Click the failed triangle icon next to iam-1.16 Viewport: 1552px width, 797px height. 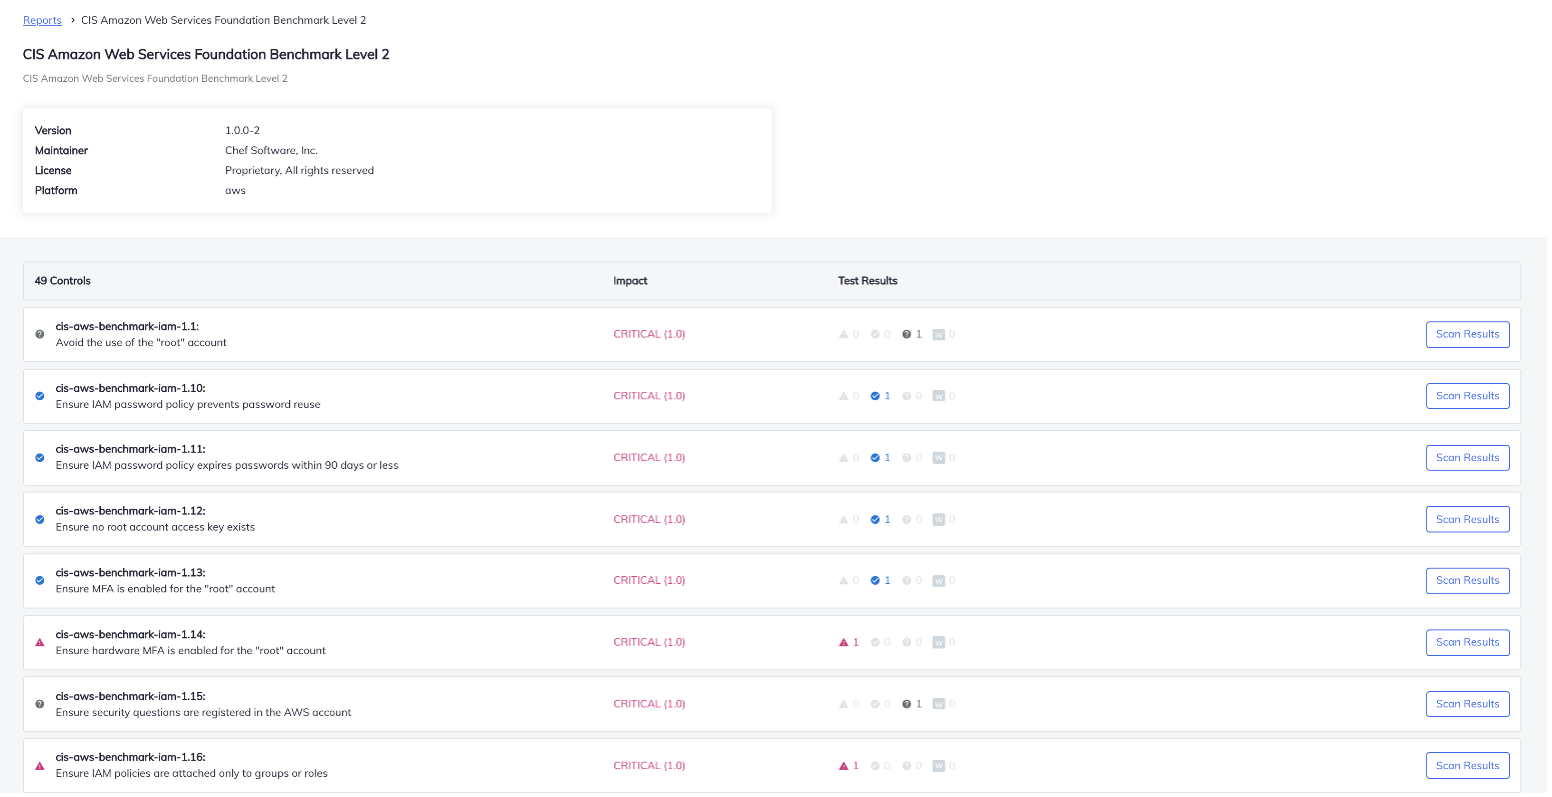pyautogui.click(x=39, y=765)
